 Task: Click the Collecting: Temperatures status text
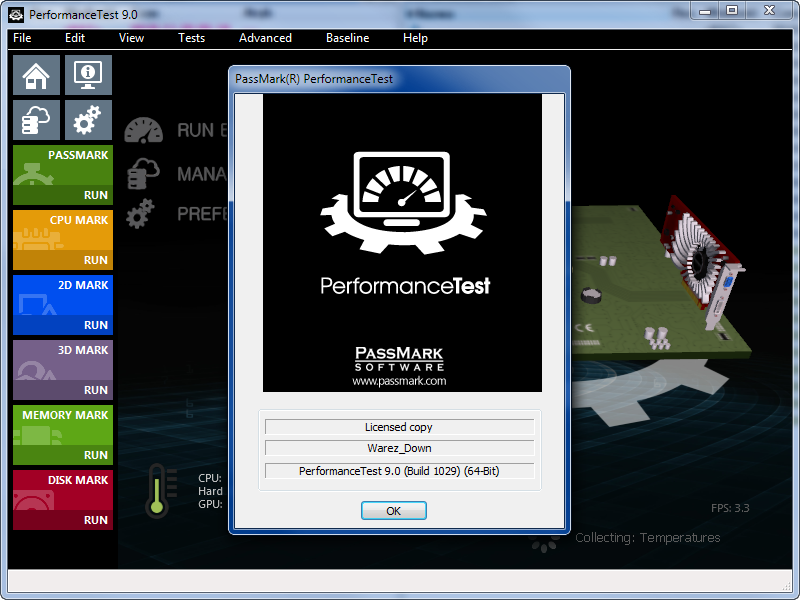[x=647, y=538]
